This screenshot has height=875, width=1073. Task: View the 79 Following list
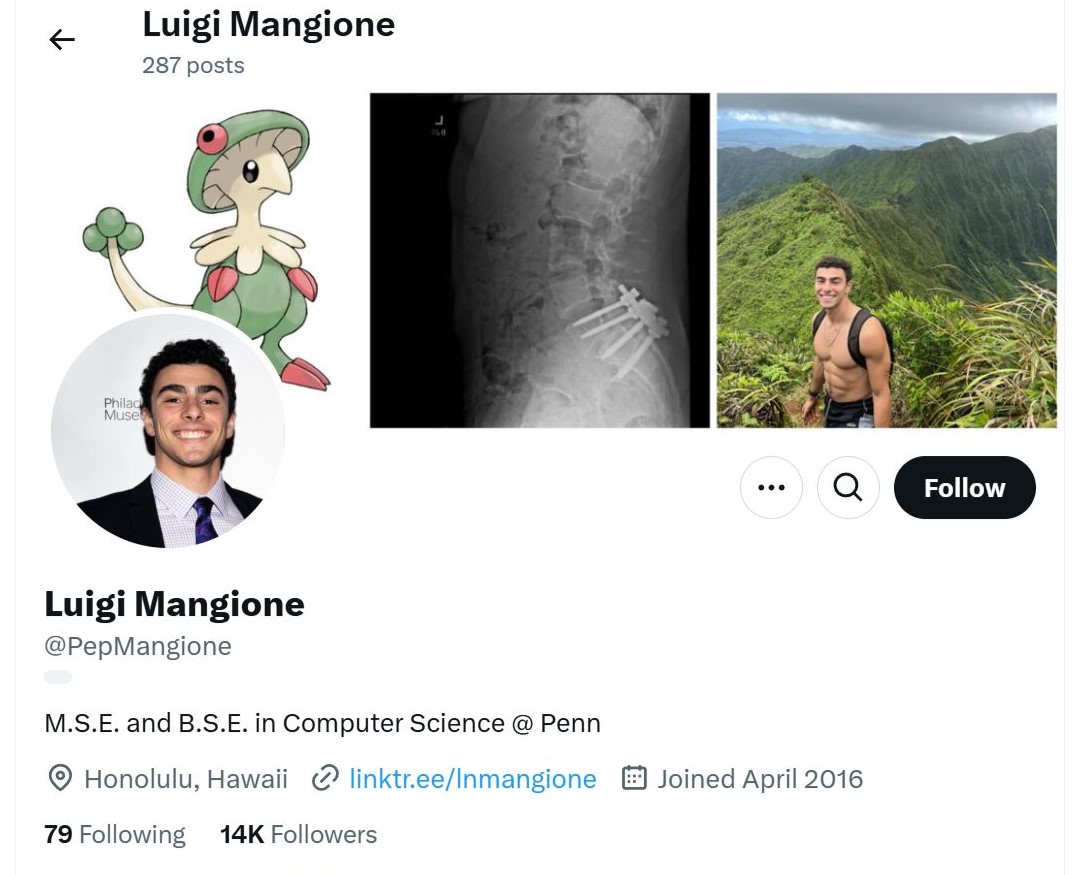[114, 834]
